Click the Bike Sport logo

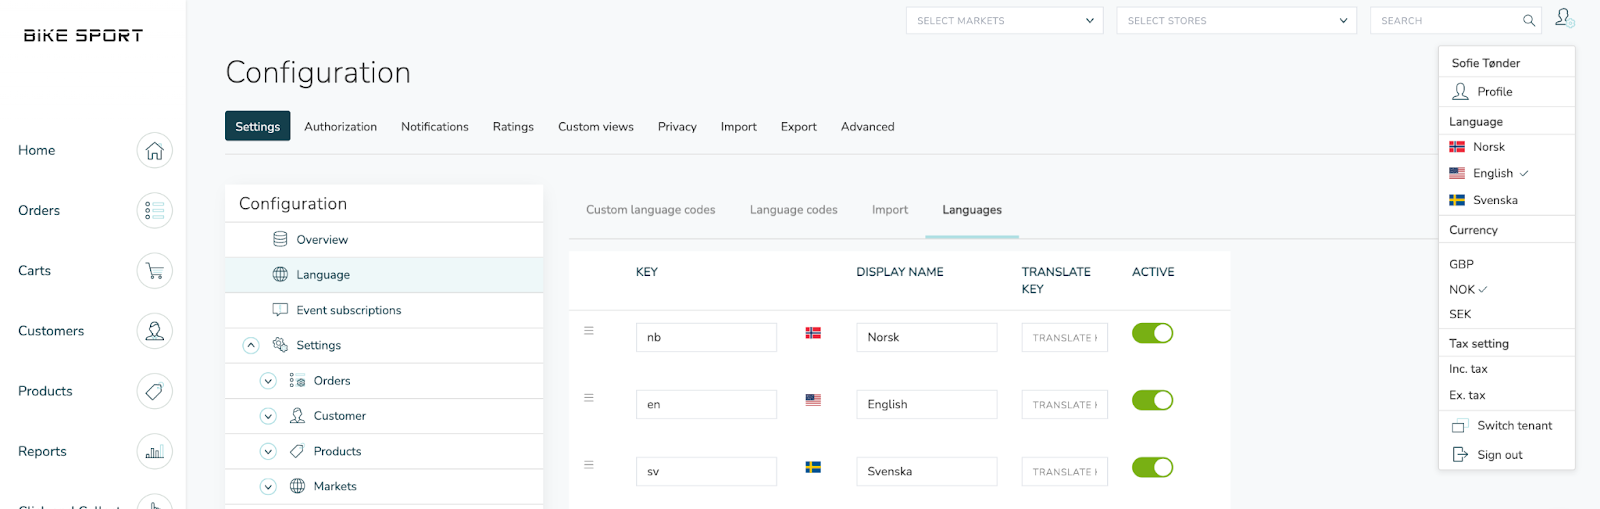83,35
